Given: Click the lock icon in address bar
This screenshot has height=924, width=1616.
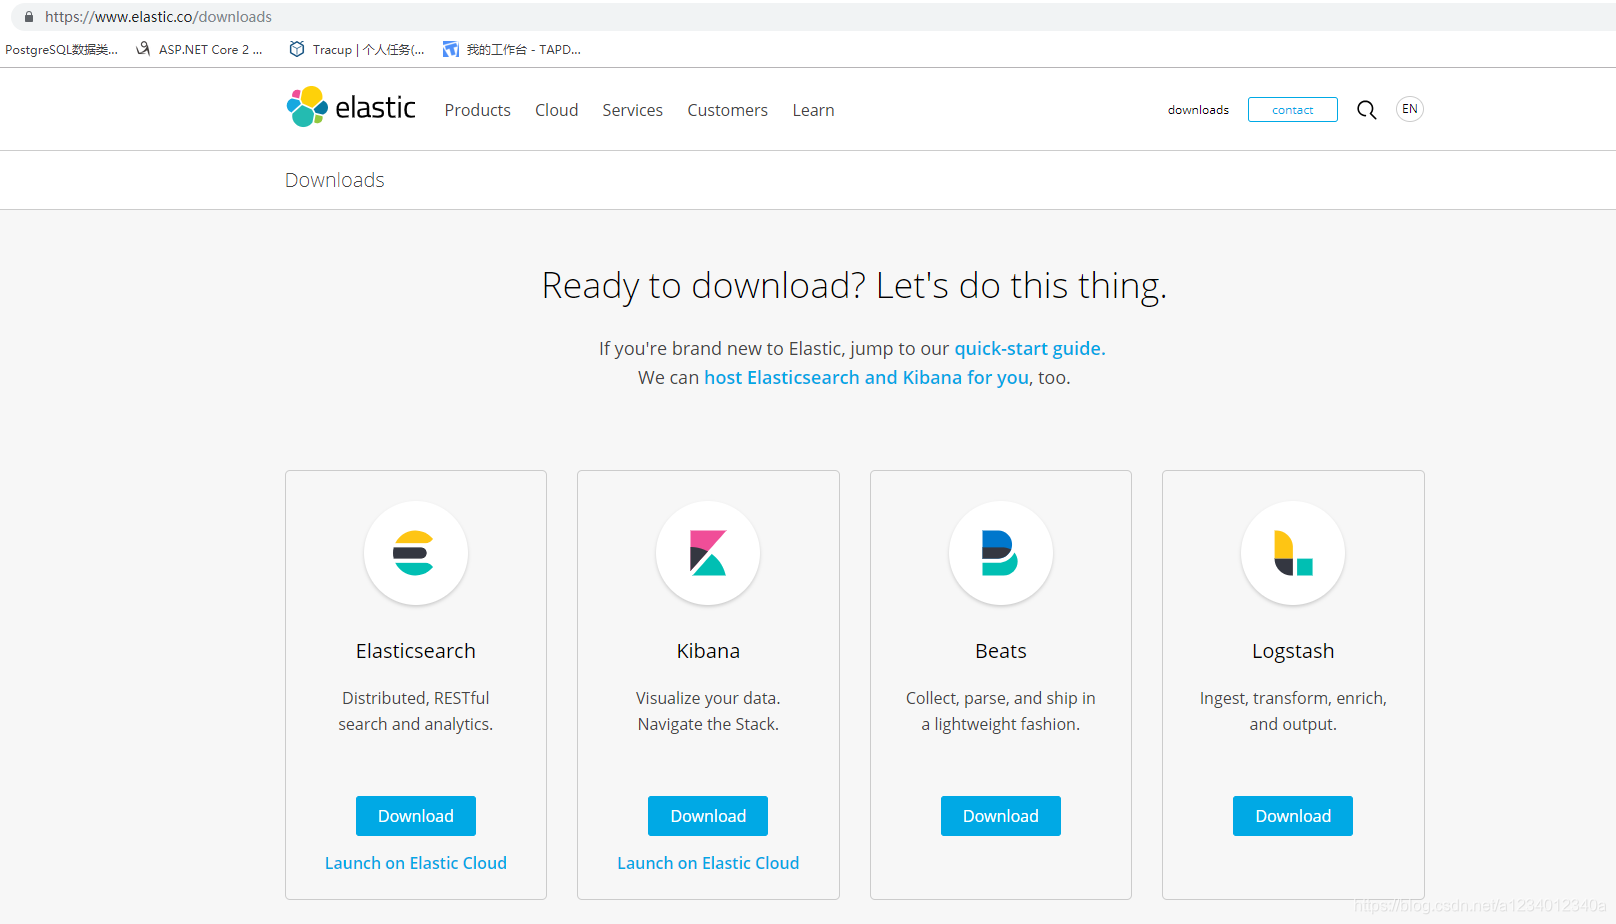Looking at the screenshot, I should pyautogui.click(x=29, y=17).
